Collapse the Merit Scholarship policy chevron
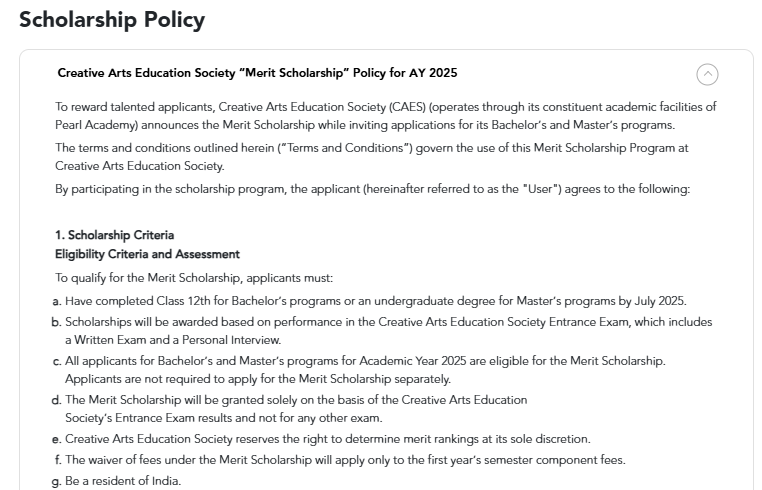This screenshot has width=762, height=490. click(707, 74)
